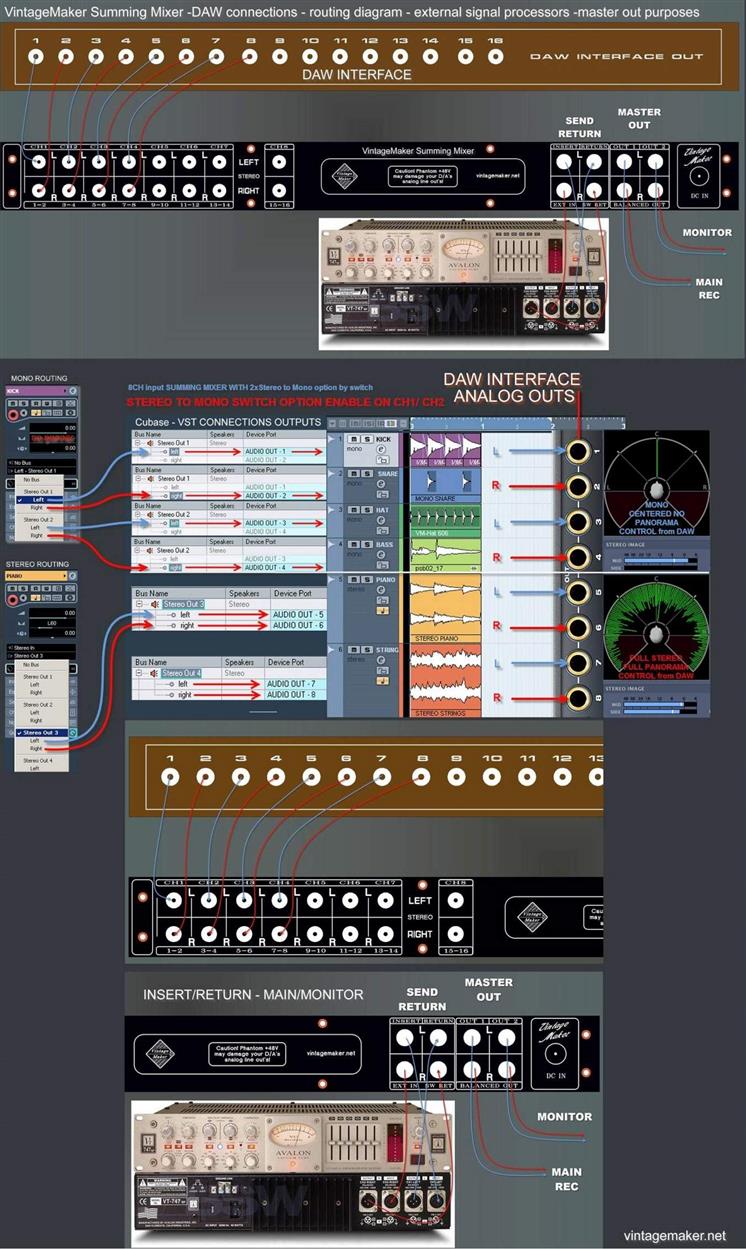The height and width of the screenshot is (1249, 746).
Task: Click the speaker icon on Stereo Out 4 bus
Action: click(x=153, y=673)
